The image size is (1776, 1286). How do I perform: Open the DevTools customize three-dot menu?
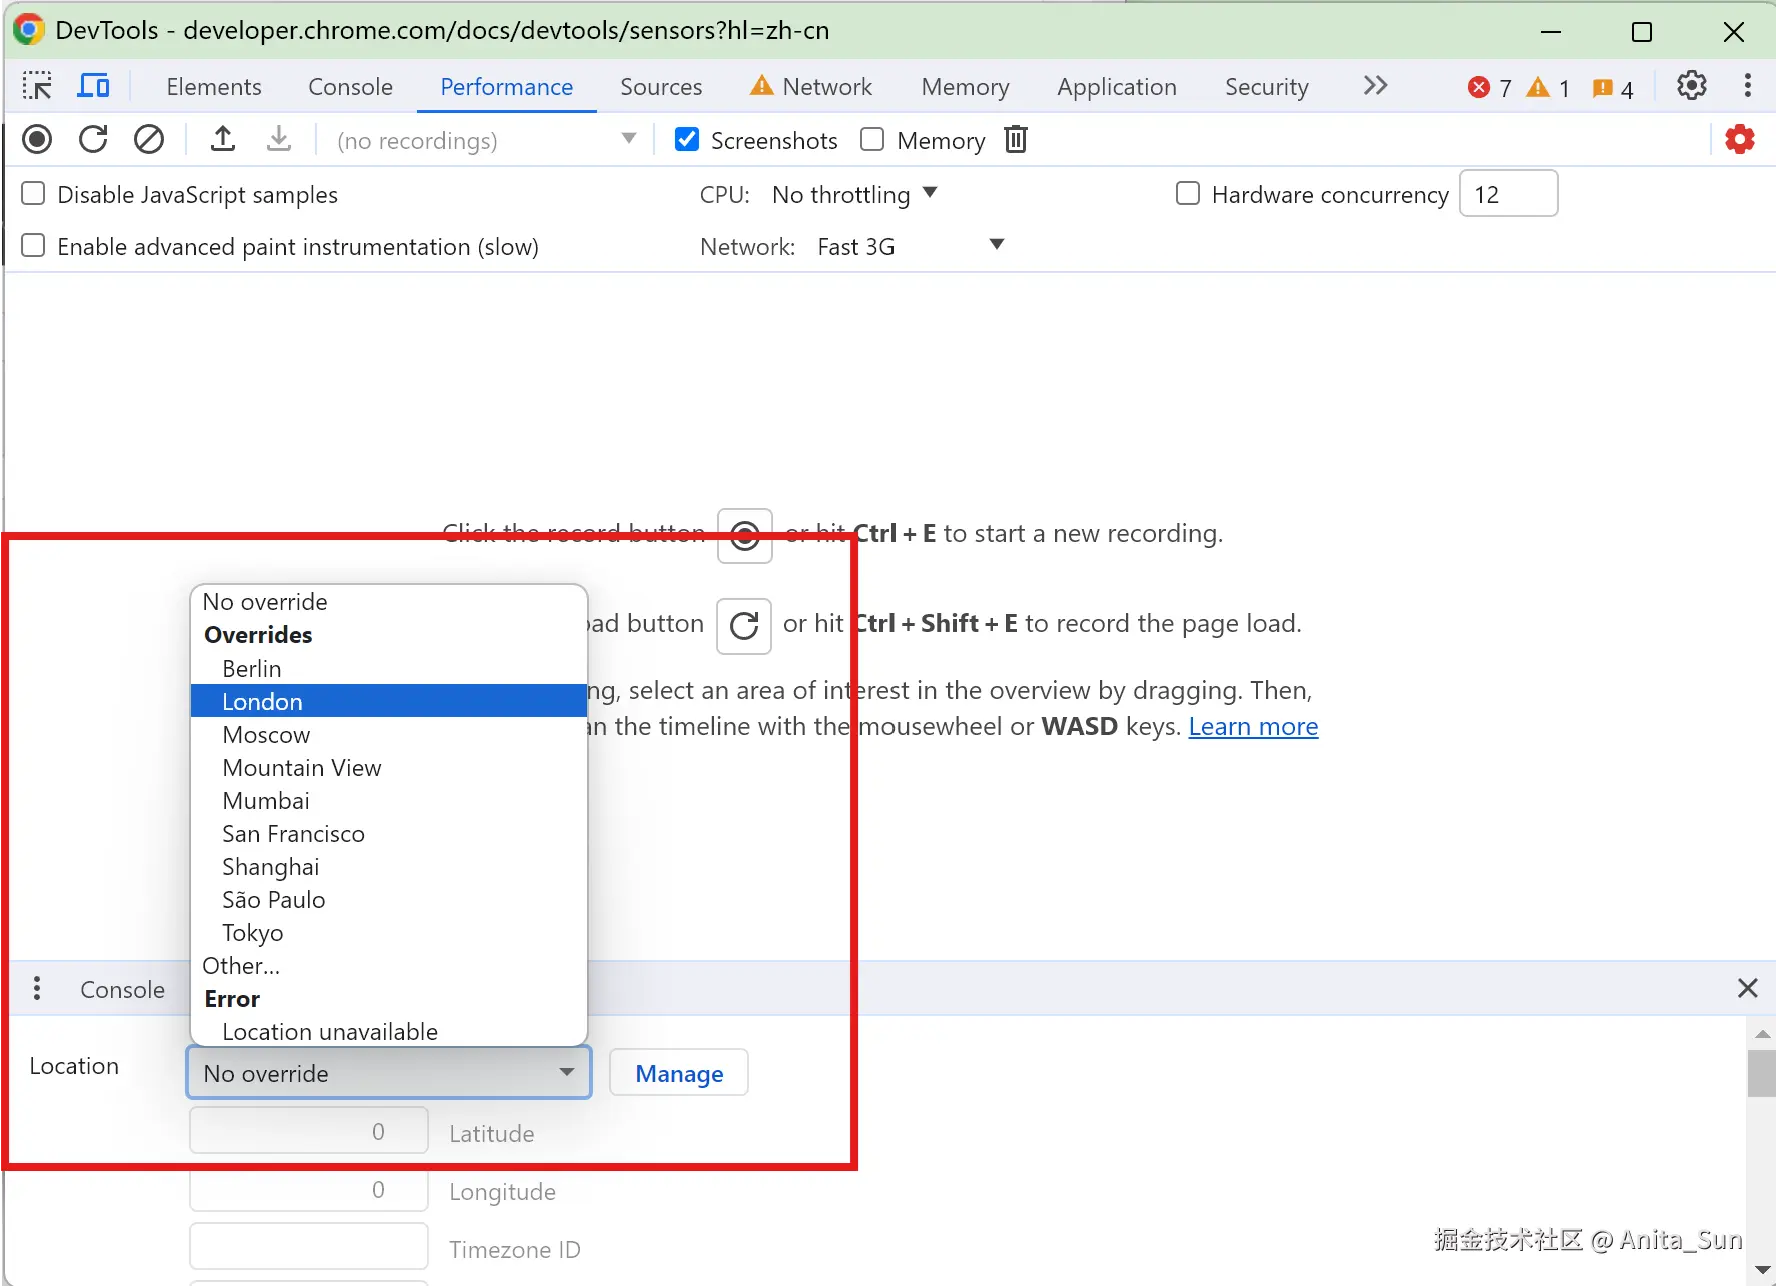point(1748,86)
